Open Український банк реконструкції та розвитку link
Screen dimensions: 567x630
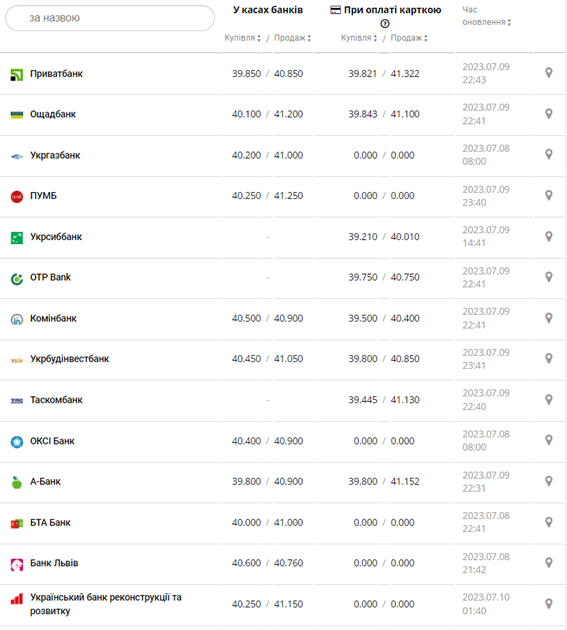[x=106, y=604]
